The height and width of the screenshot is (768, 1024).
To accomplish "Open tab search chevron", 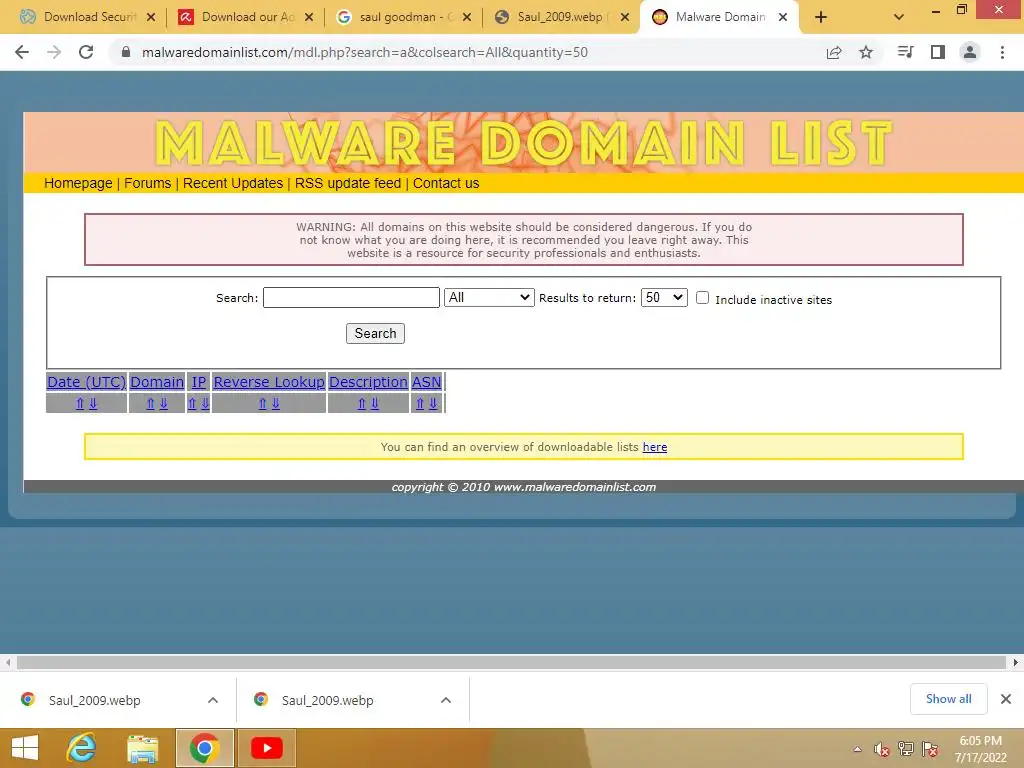I will pyautogui.click(x=899, y=18).
